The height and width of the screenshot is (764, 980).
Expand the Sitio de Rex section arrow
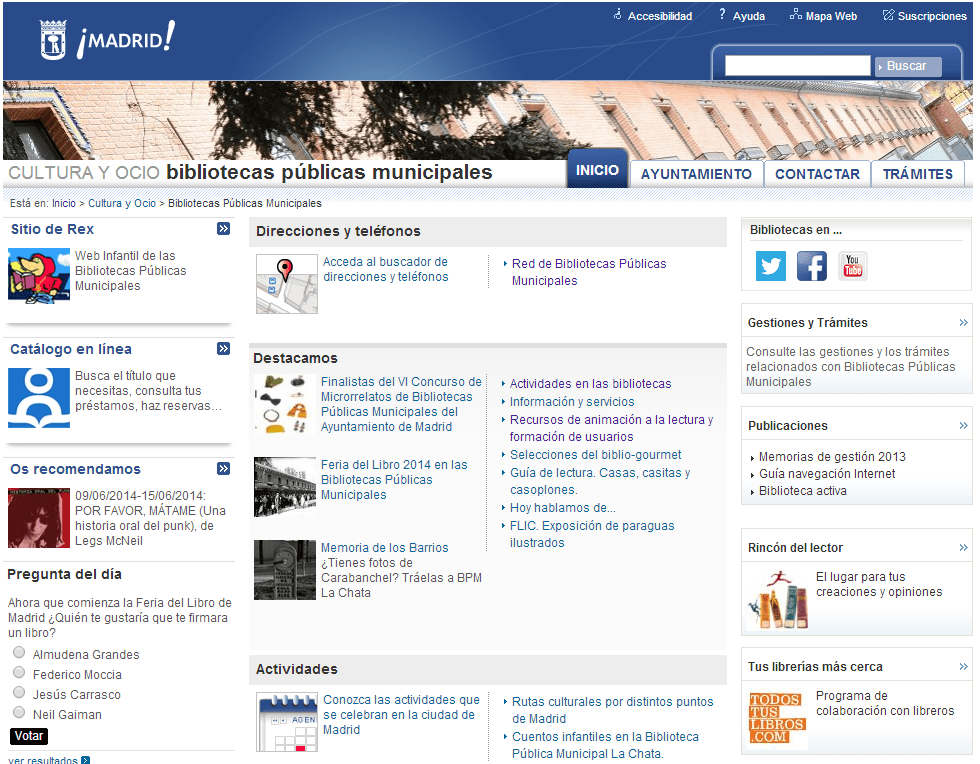tap(224, 229)
